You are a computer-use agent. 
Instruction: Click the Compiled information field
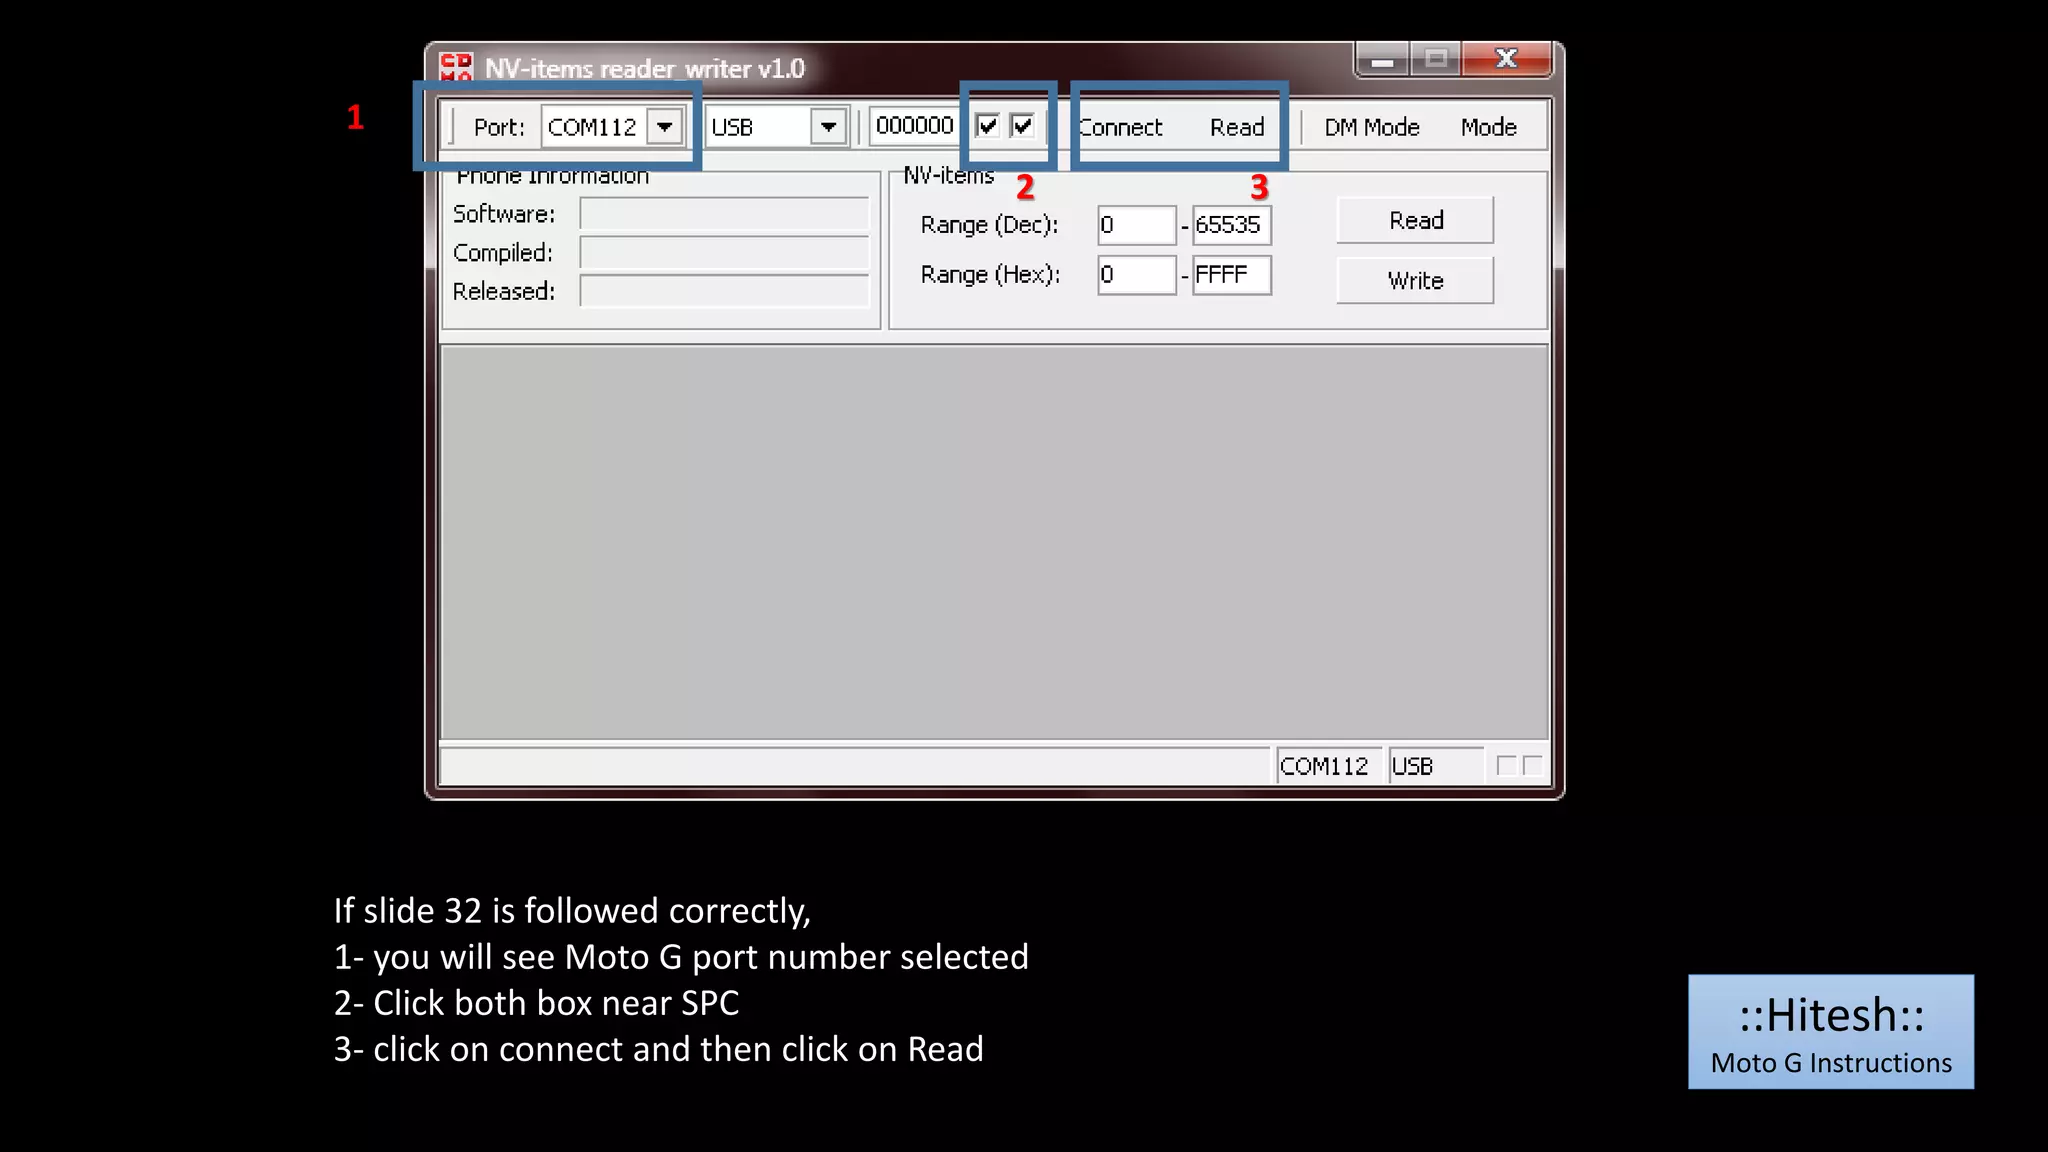[x=724, y=253]
